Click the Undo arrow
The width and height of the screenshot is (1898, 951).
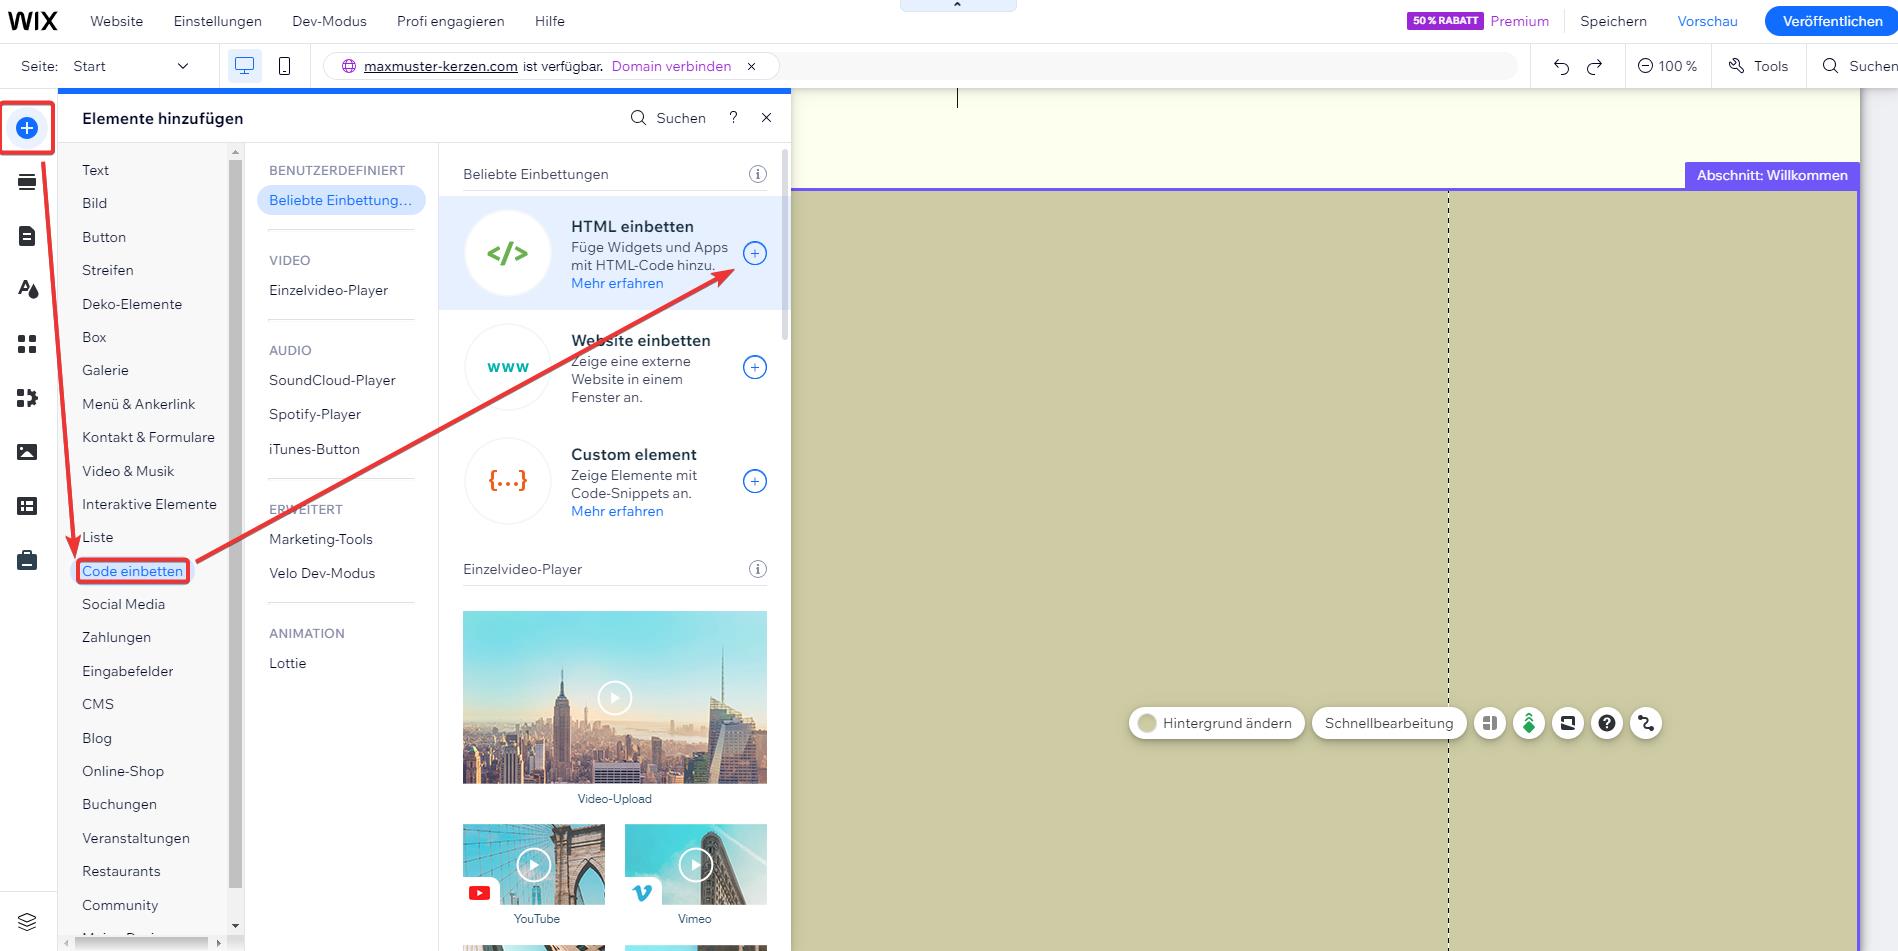click(x=1561, y=66)
